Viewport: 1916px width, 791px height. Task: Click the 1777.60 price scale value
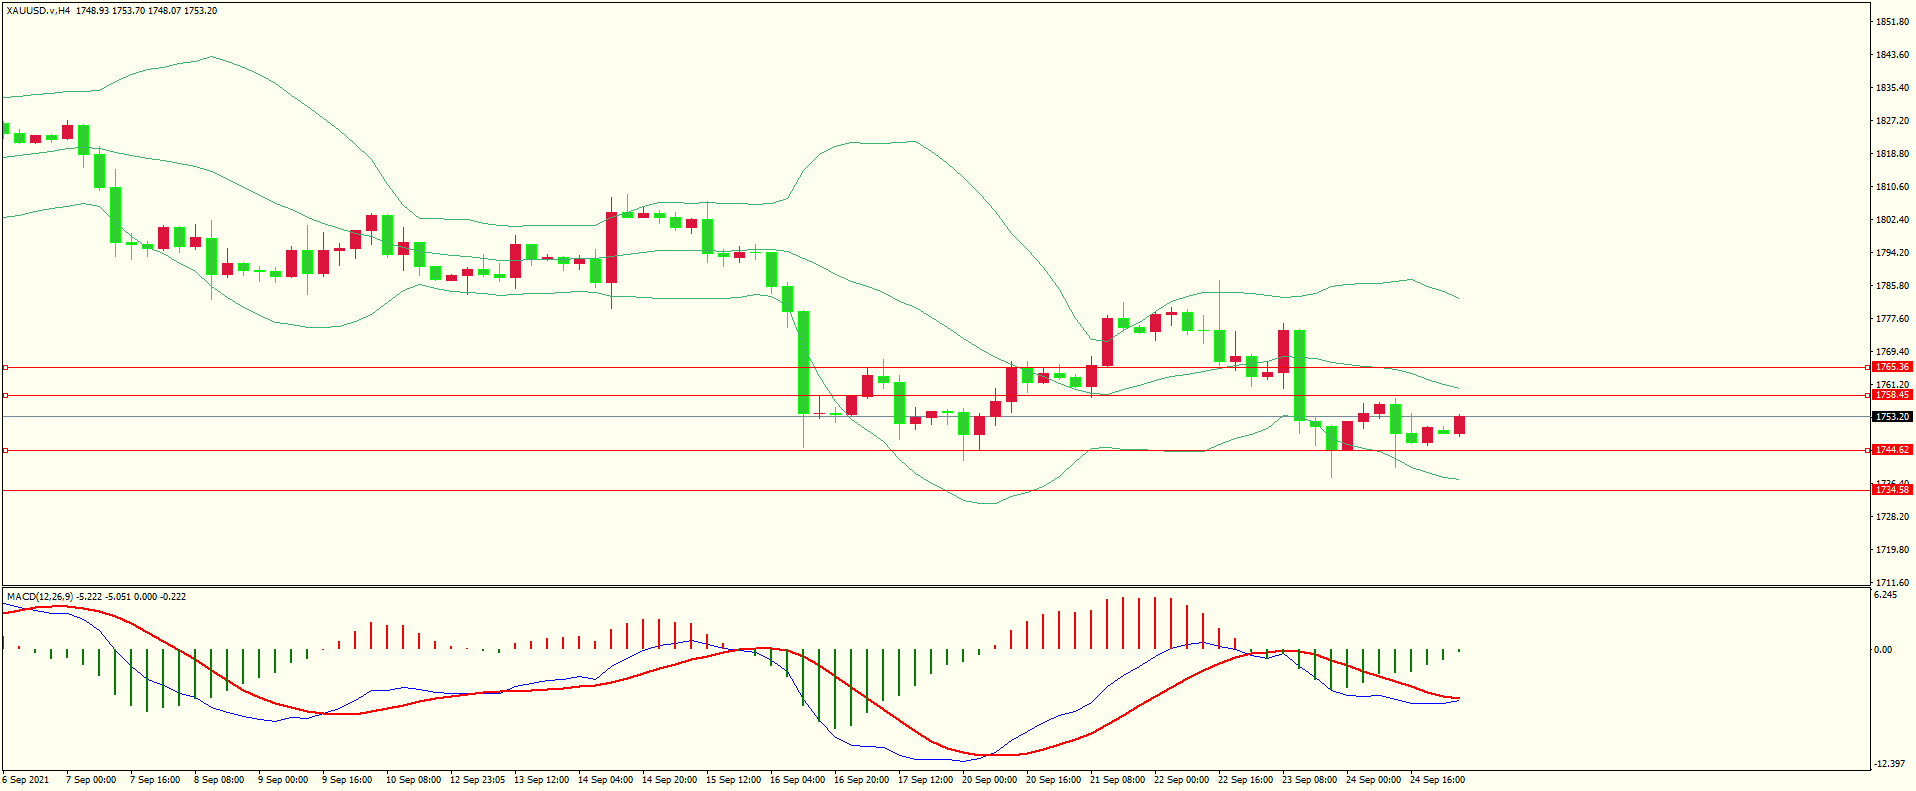tap(1892, 318)
